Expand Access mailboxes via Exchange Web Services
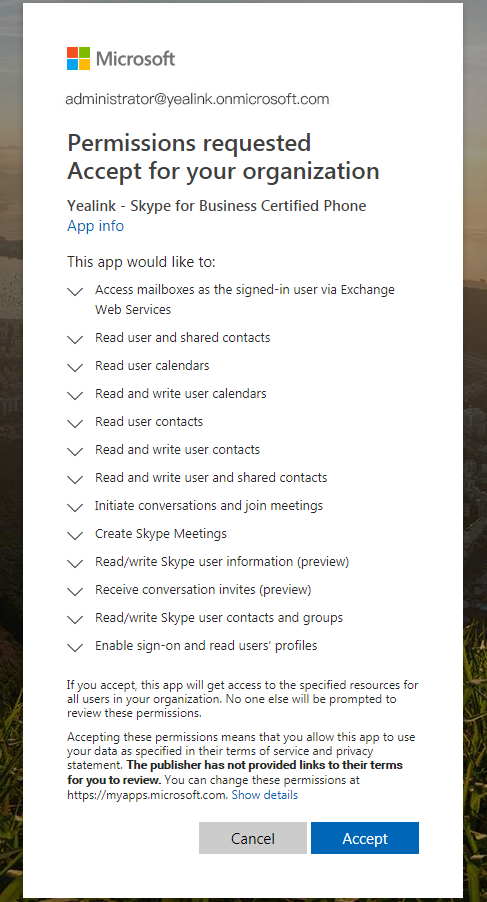This screenshot has width=487, height=902. click(x=75, y=292)
